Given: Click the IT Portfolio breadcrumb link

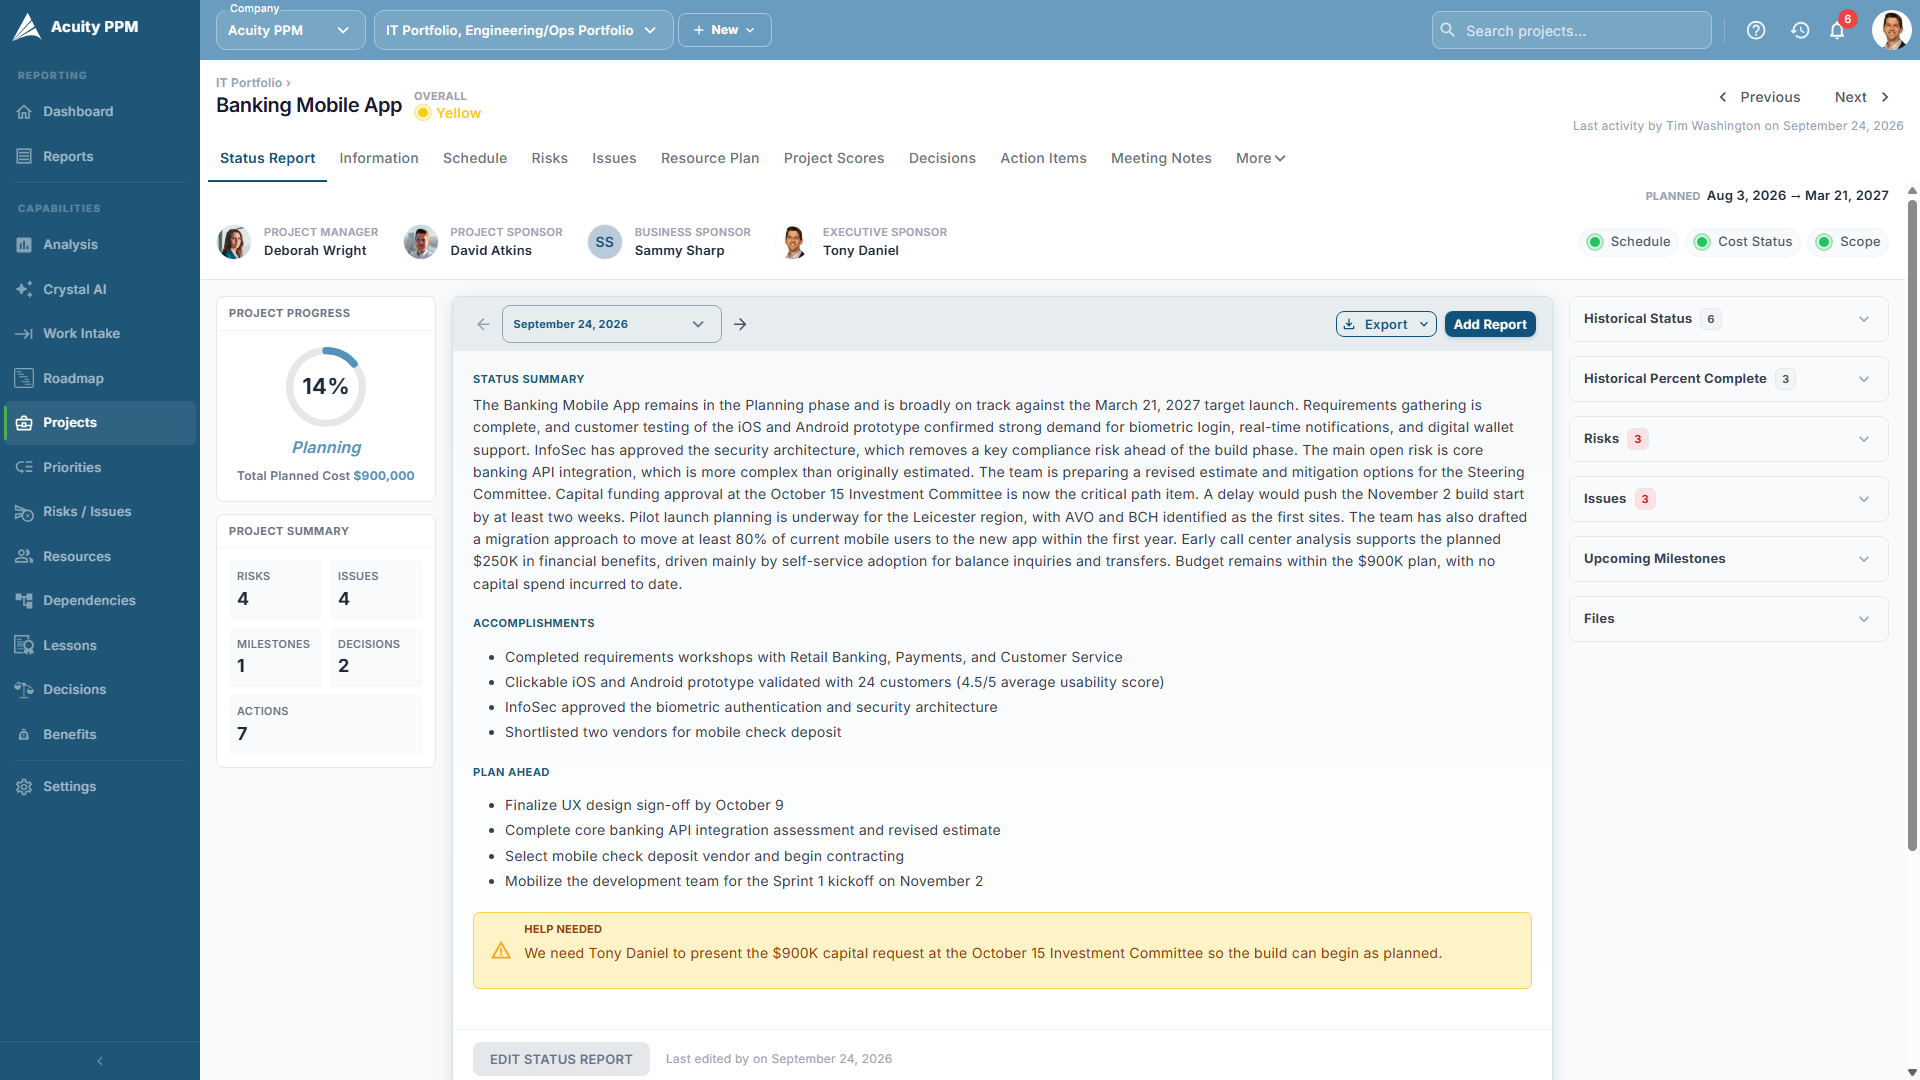Looking at the screenshot, I should pyautogui.click(x=249, y=83).
